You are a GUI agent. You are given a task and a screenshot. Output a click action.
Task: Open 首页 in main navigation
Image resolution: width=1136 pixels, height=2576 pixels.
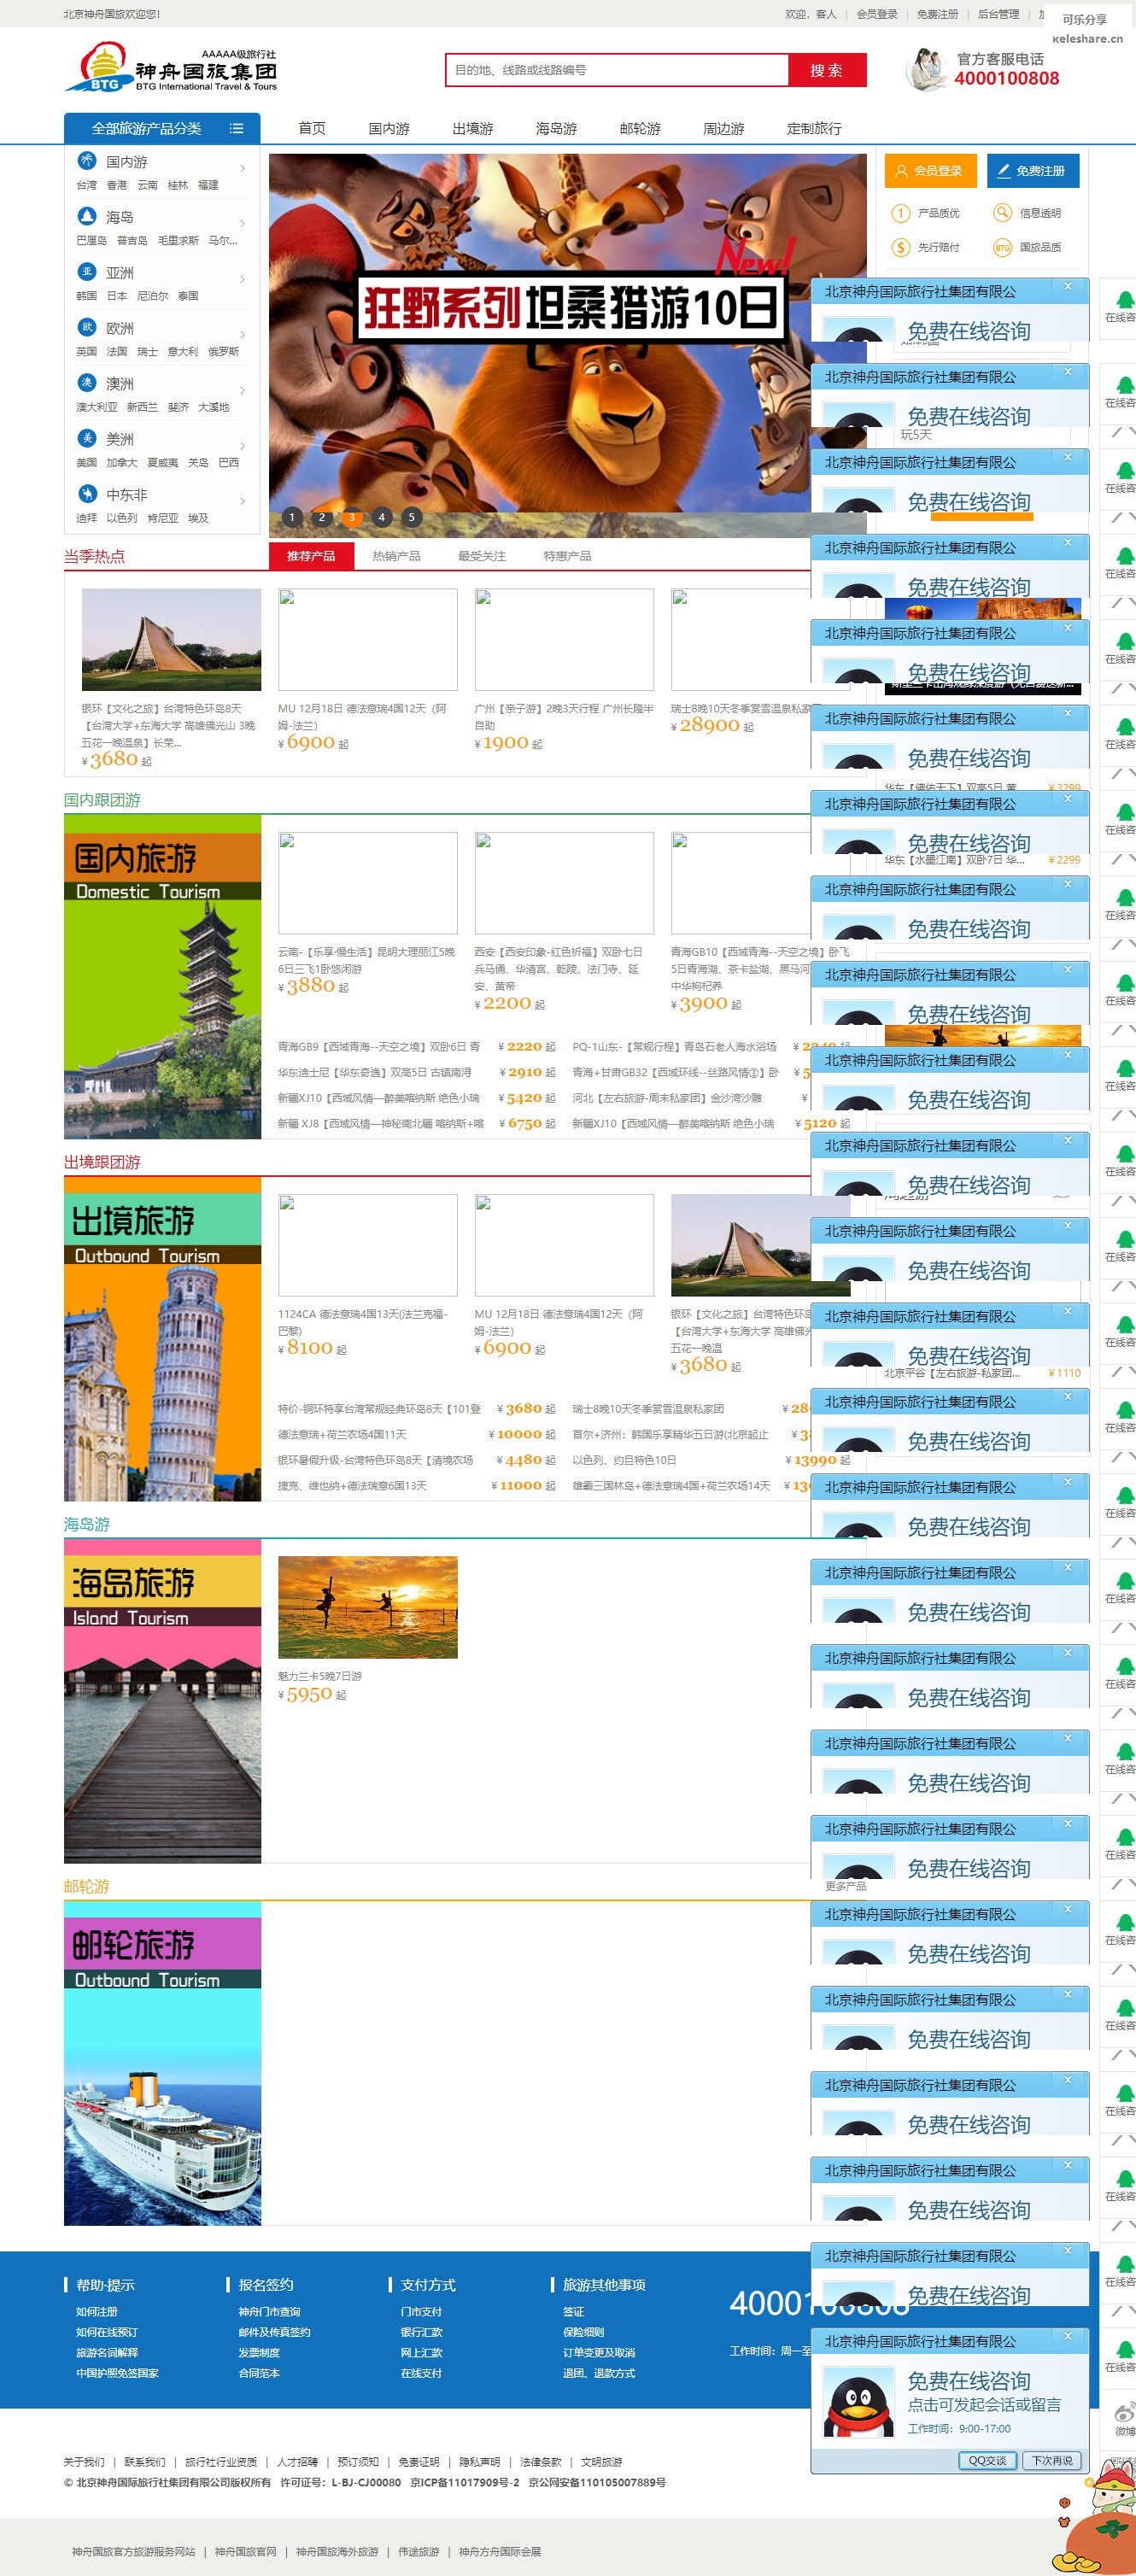pos(312,128)
